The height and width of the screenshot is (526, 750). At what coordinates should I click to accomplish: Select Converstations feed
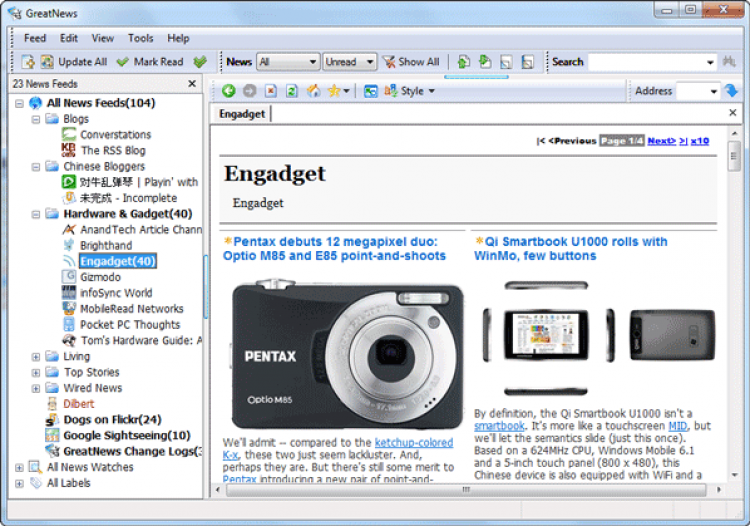coord(115,135)
